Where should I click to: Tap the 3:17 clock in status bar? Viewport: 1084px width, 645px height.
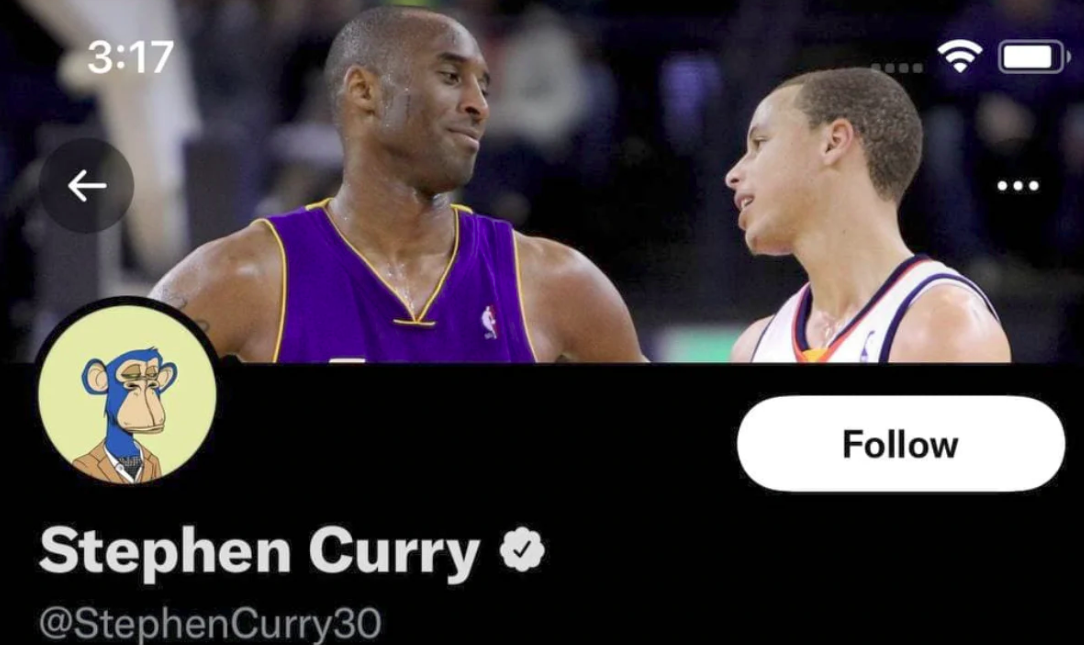click(130, 57)
